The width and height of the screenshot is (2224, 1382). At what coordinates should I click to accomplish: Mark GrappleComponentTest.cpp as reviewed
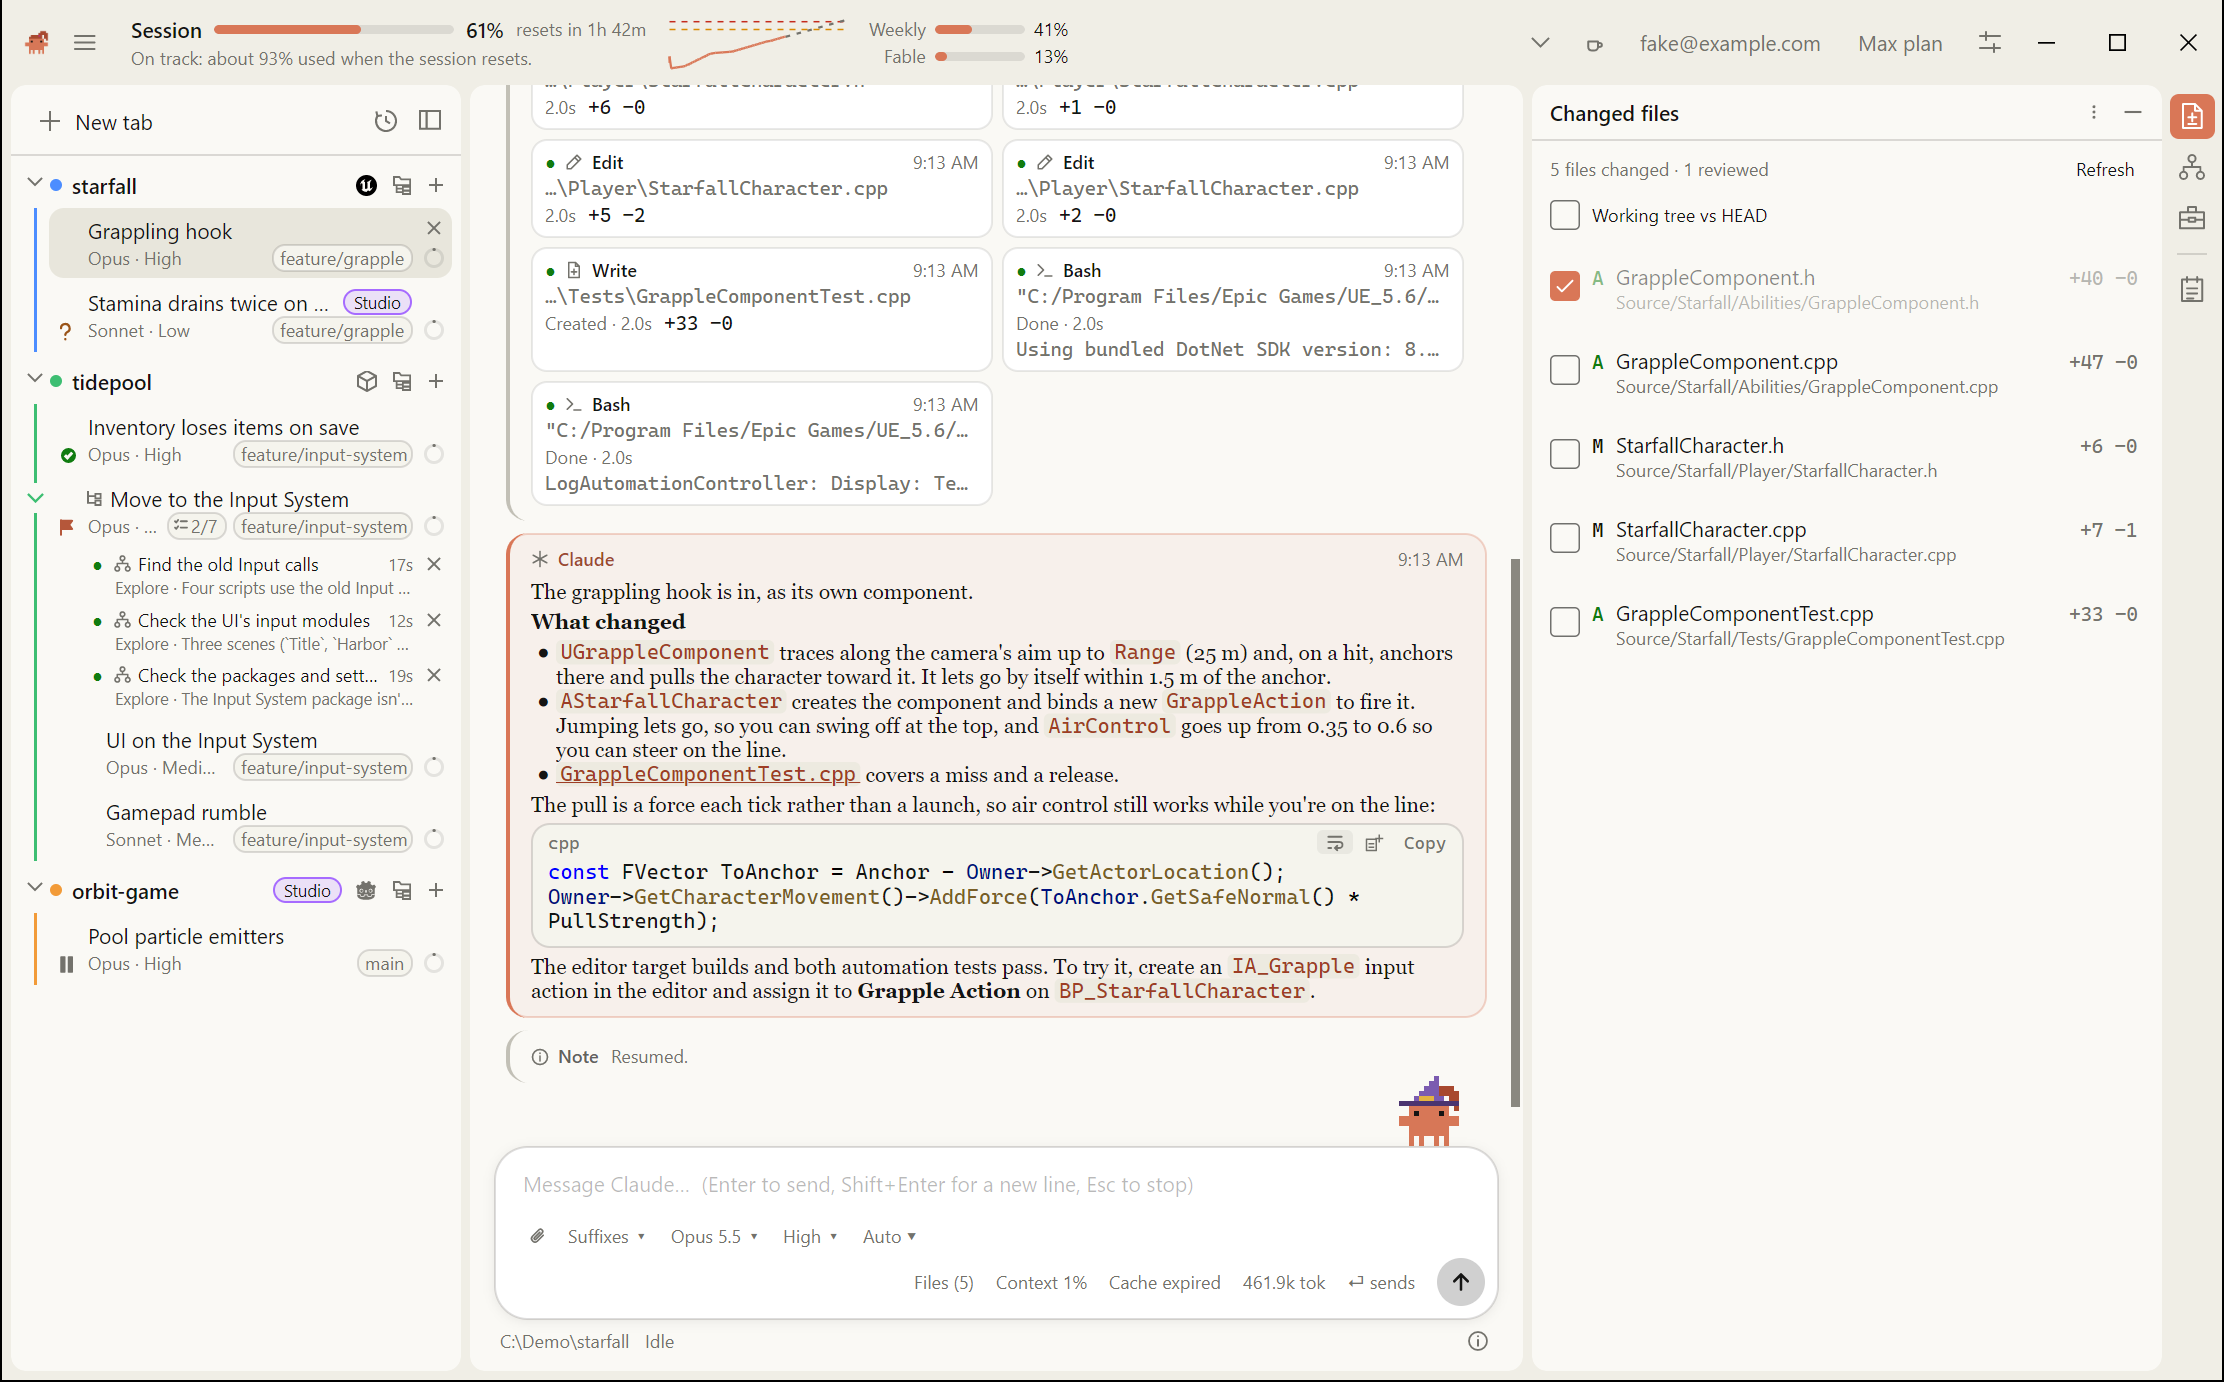coord(1565,622)
